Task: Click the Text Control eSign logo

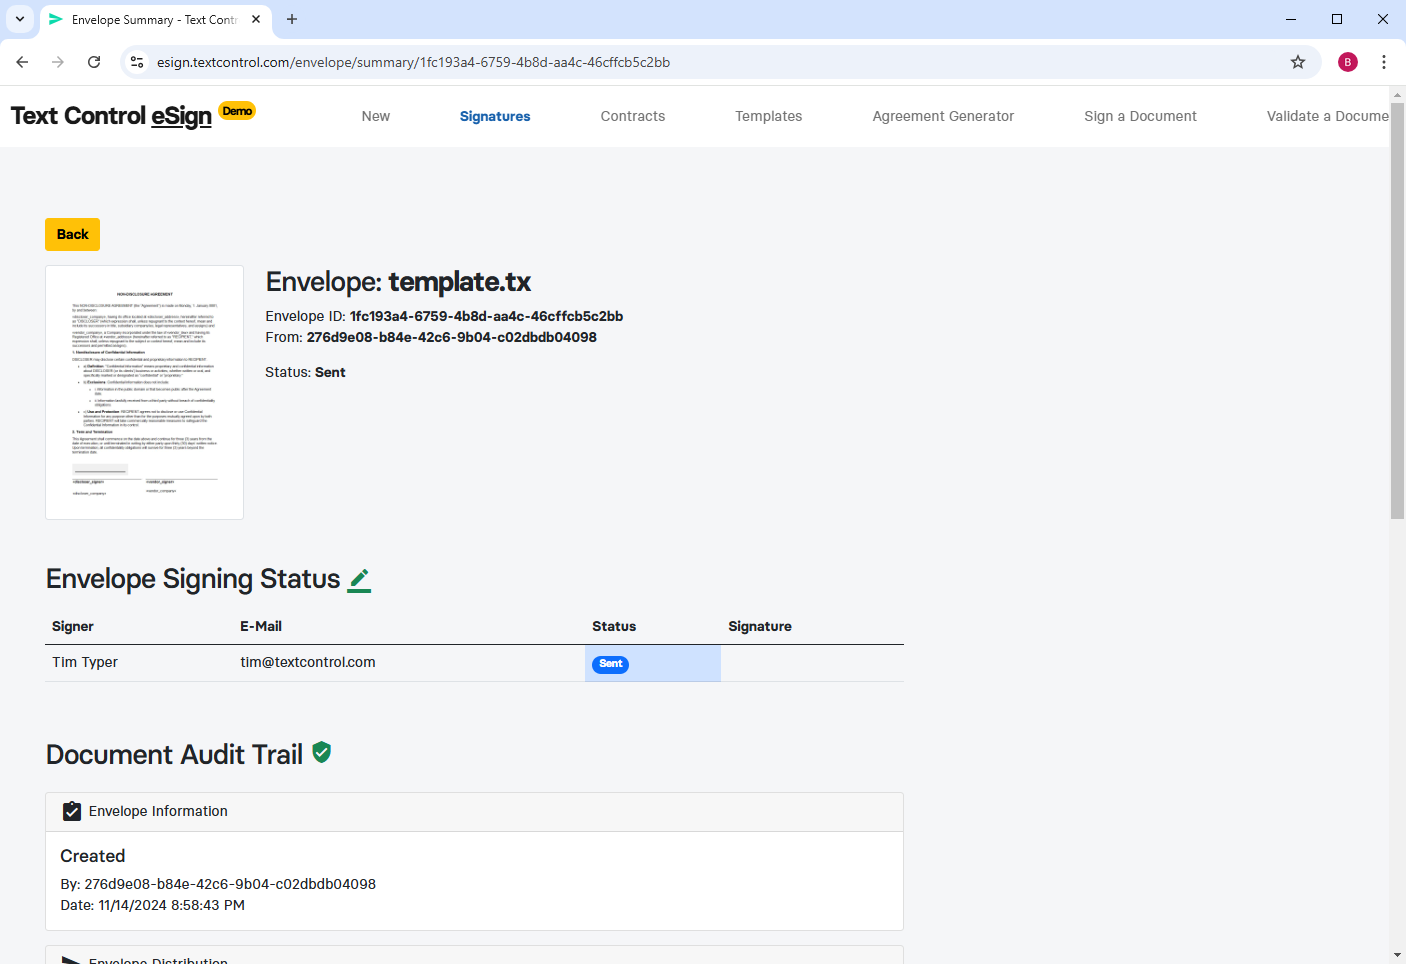Action: click(x=111, y=116)
